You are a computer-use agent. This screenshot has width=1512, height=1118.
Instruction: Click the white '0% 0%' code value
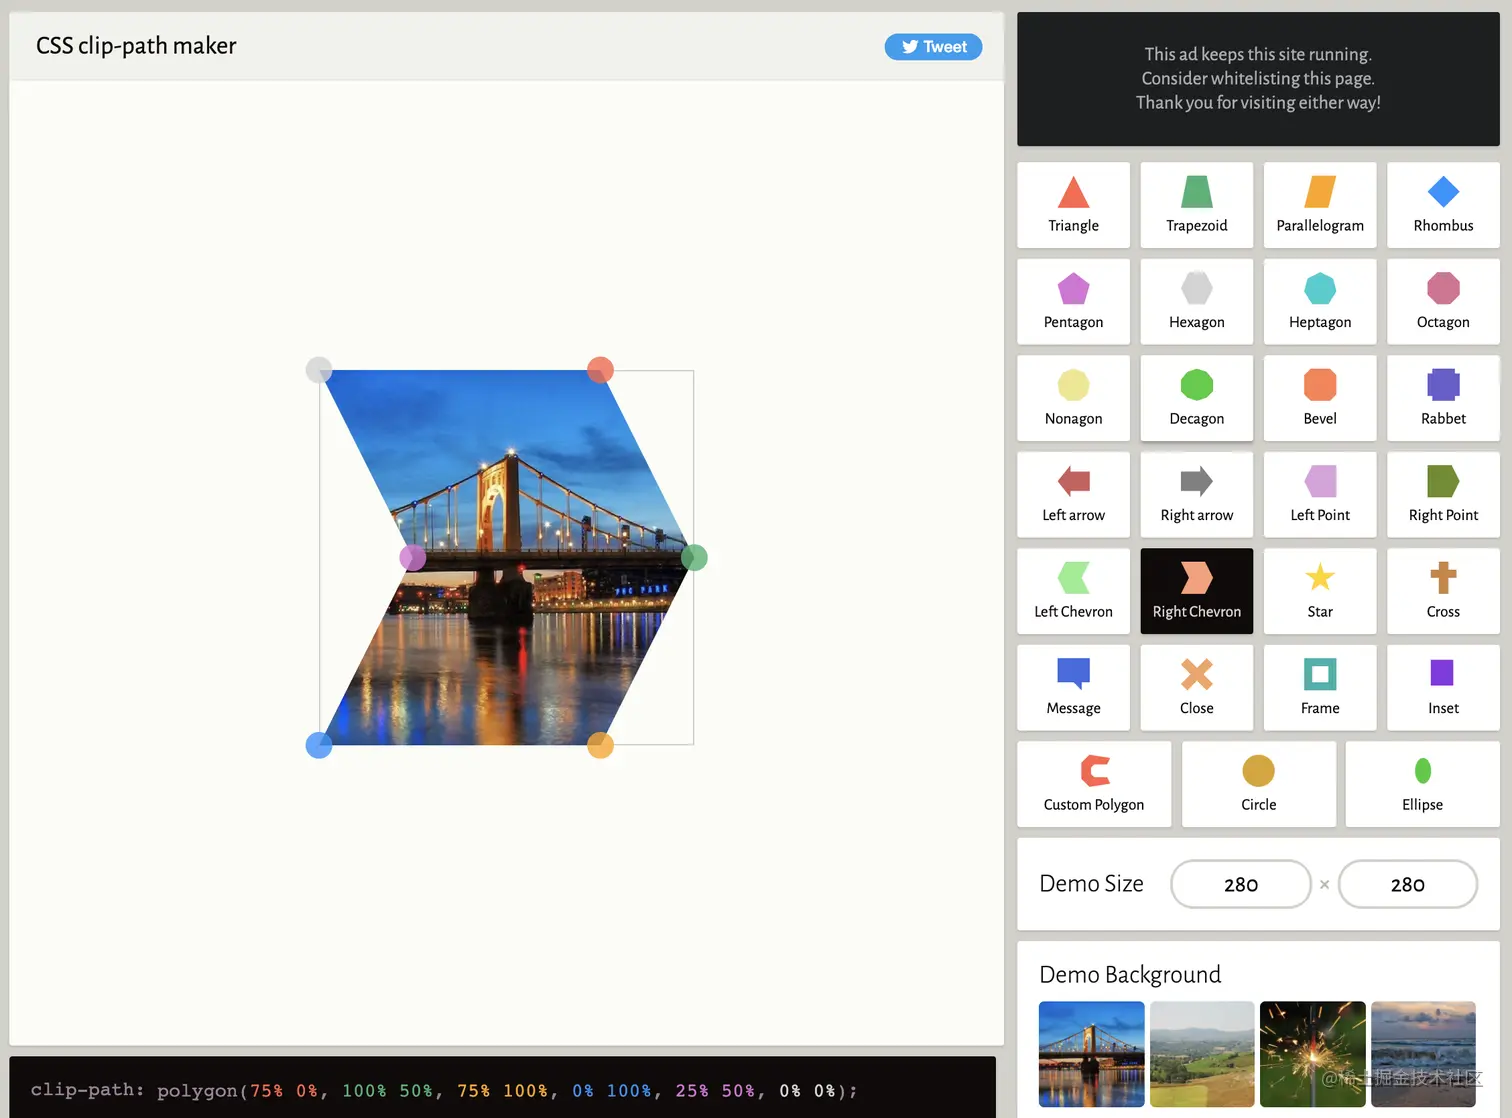[808, 1090]
